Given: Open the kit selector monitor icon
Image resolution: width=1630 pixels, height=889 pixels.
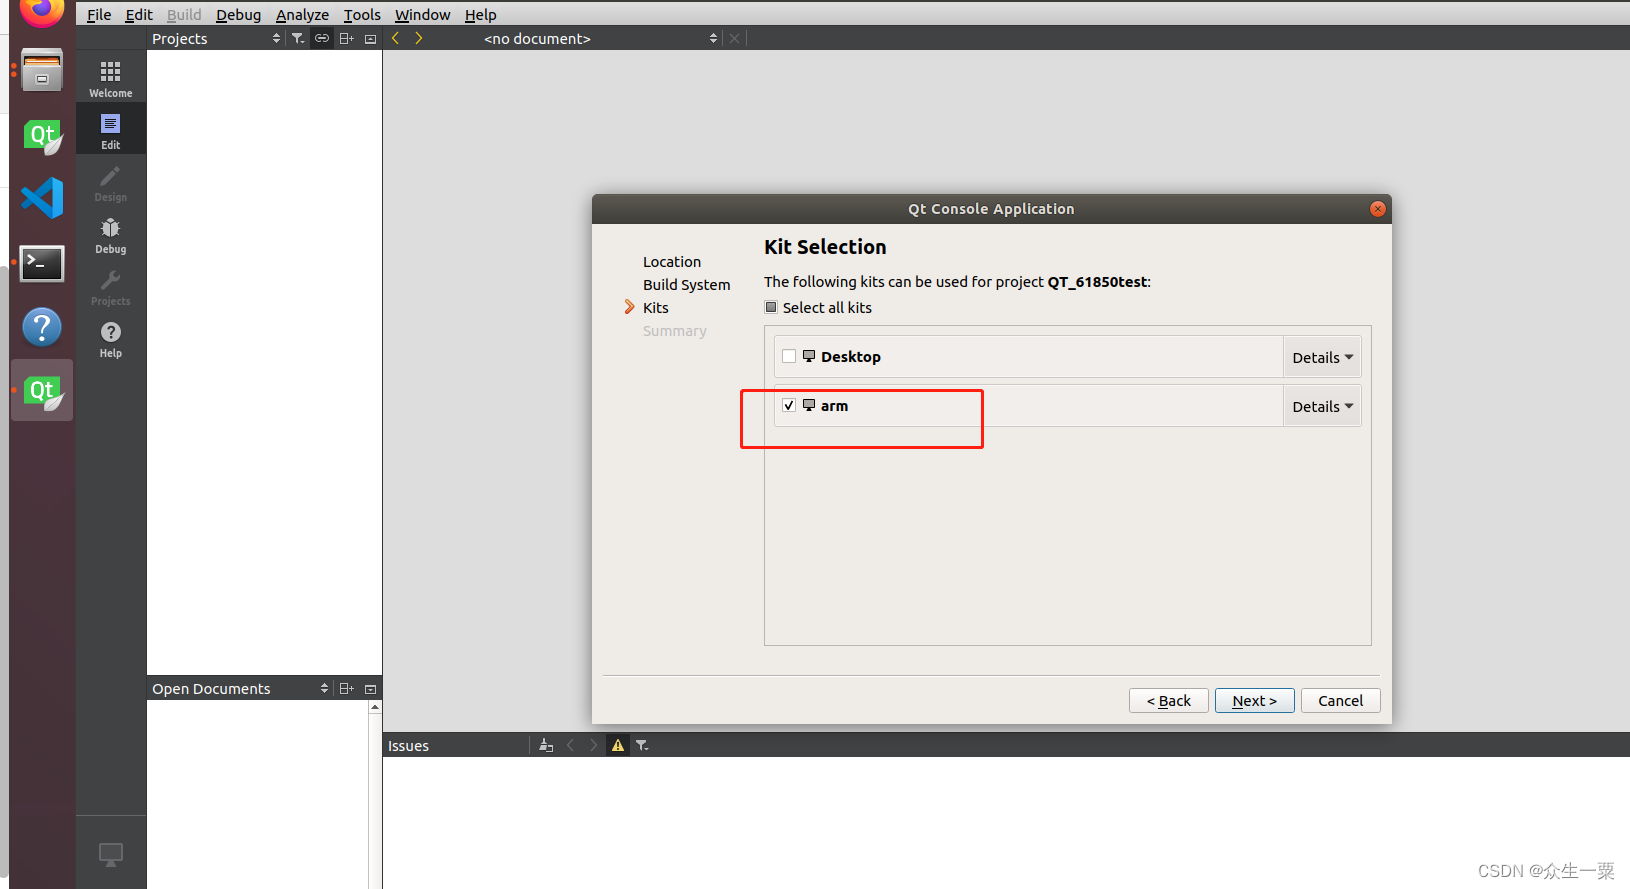Looking at the screenshot, I should (x=110, y=854).
